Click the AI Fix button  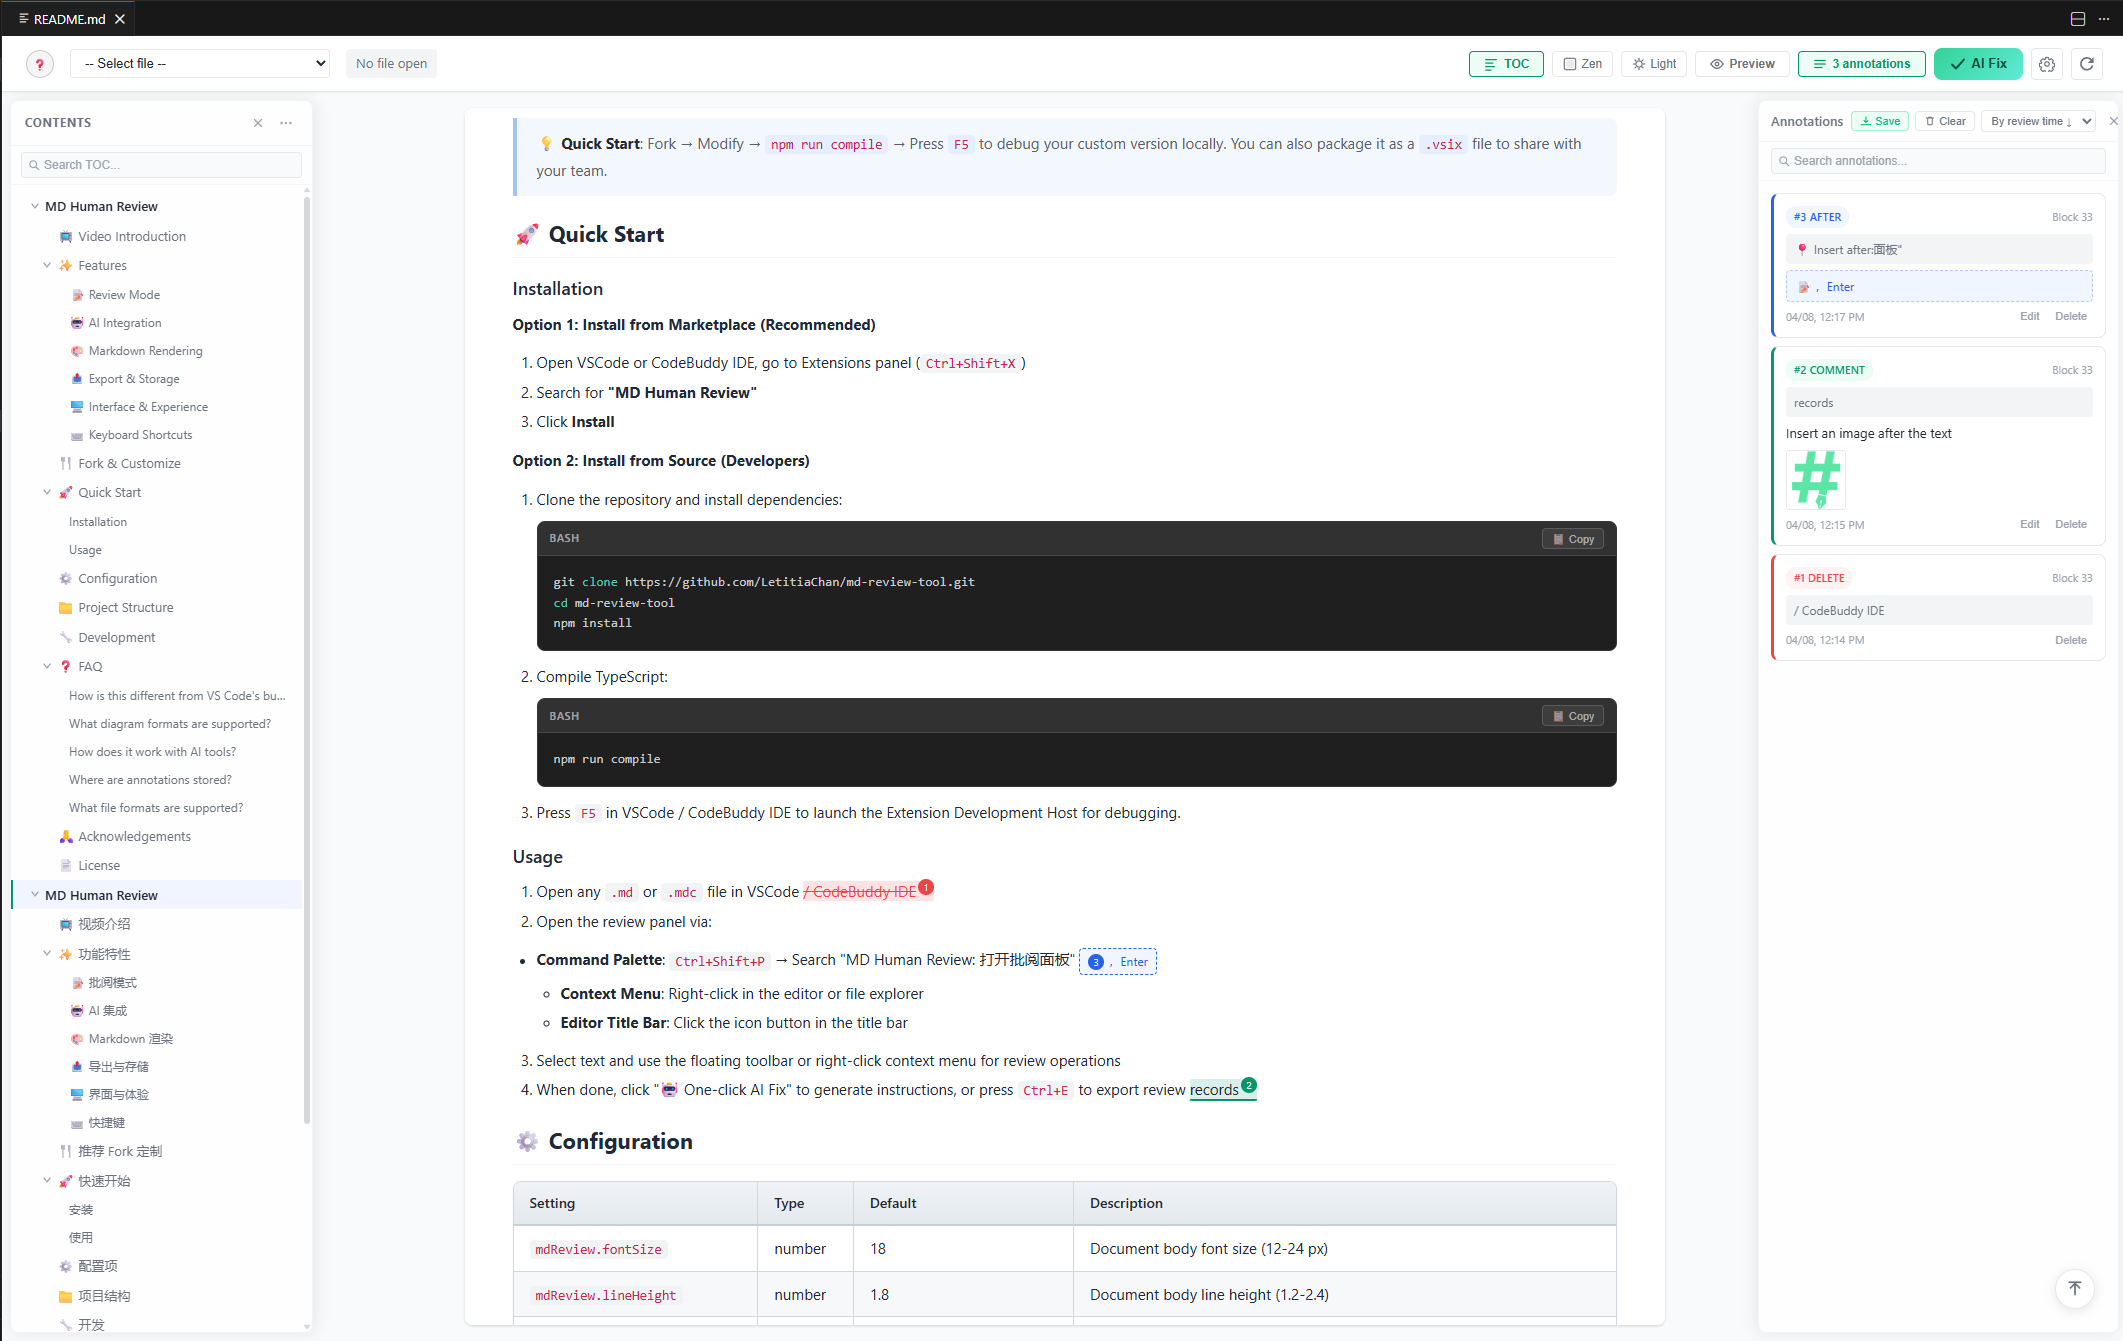[x=1977, y=64]
